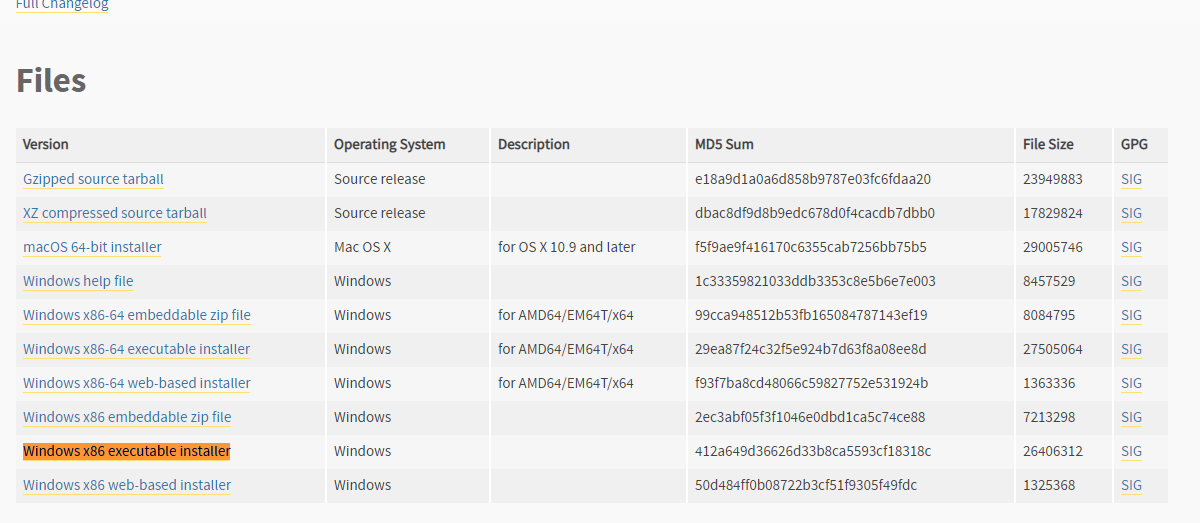Viewport: 1200px width, 523px height.
Task: Open the Full Changelog link
Action: [x=62, y=5]
